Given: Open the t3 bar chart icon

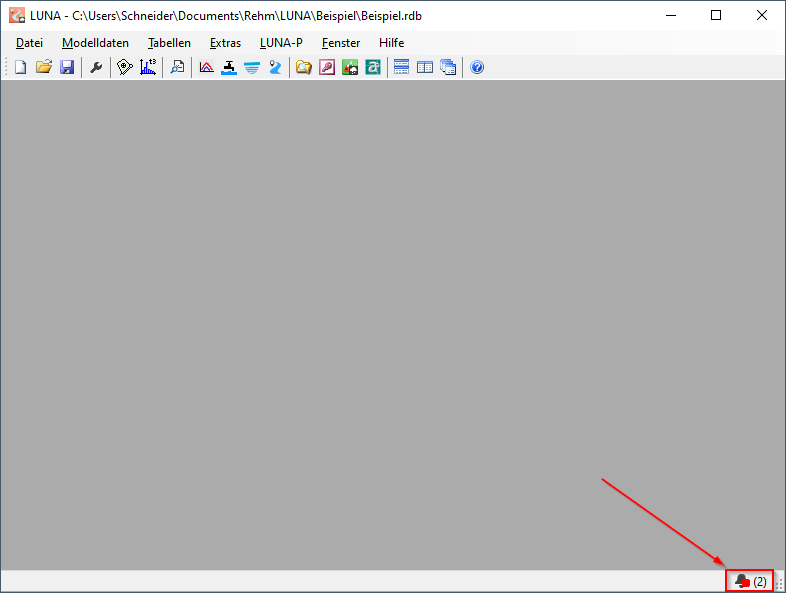Looking at the screenshot, I should pyautogui.click(x=148, y=67).
